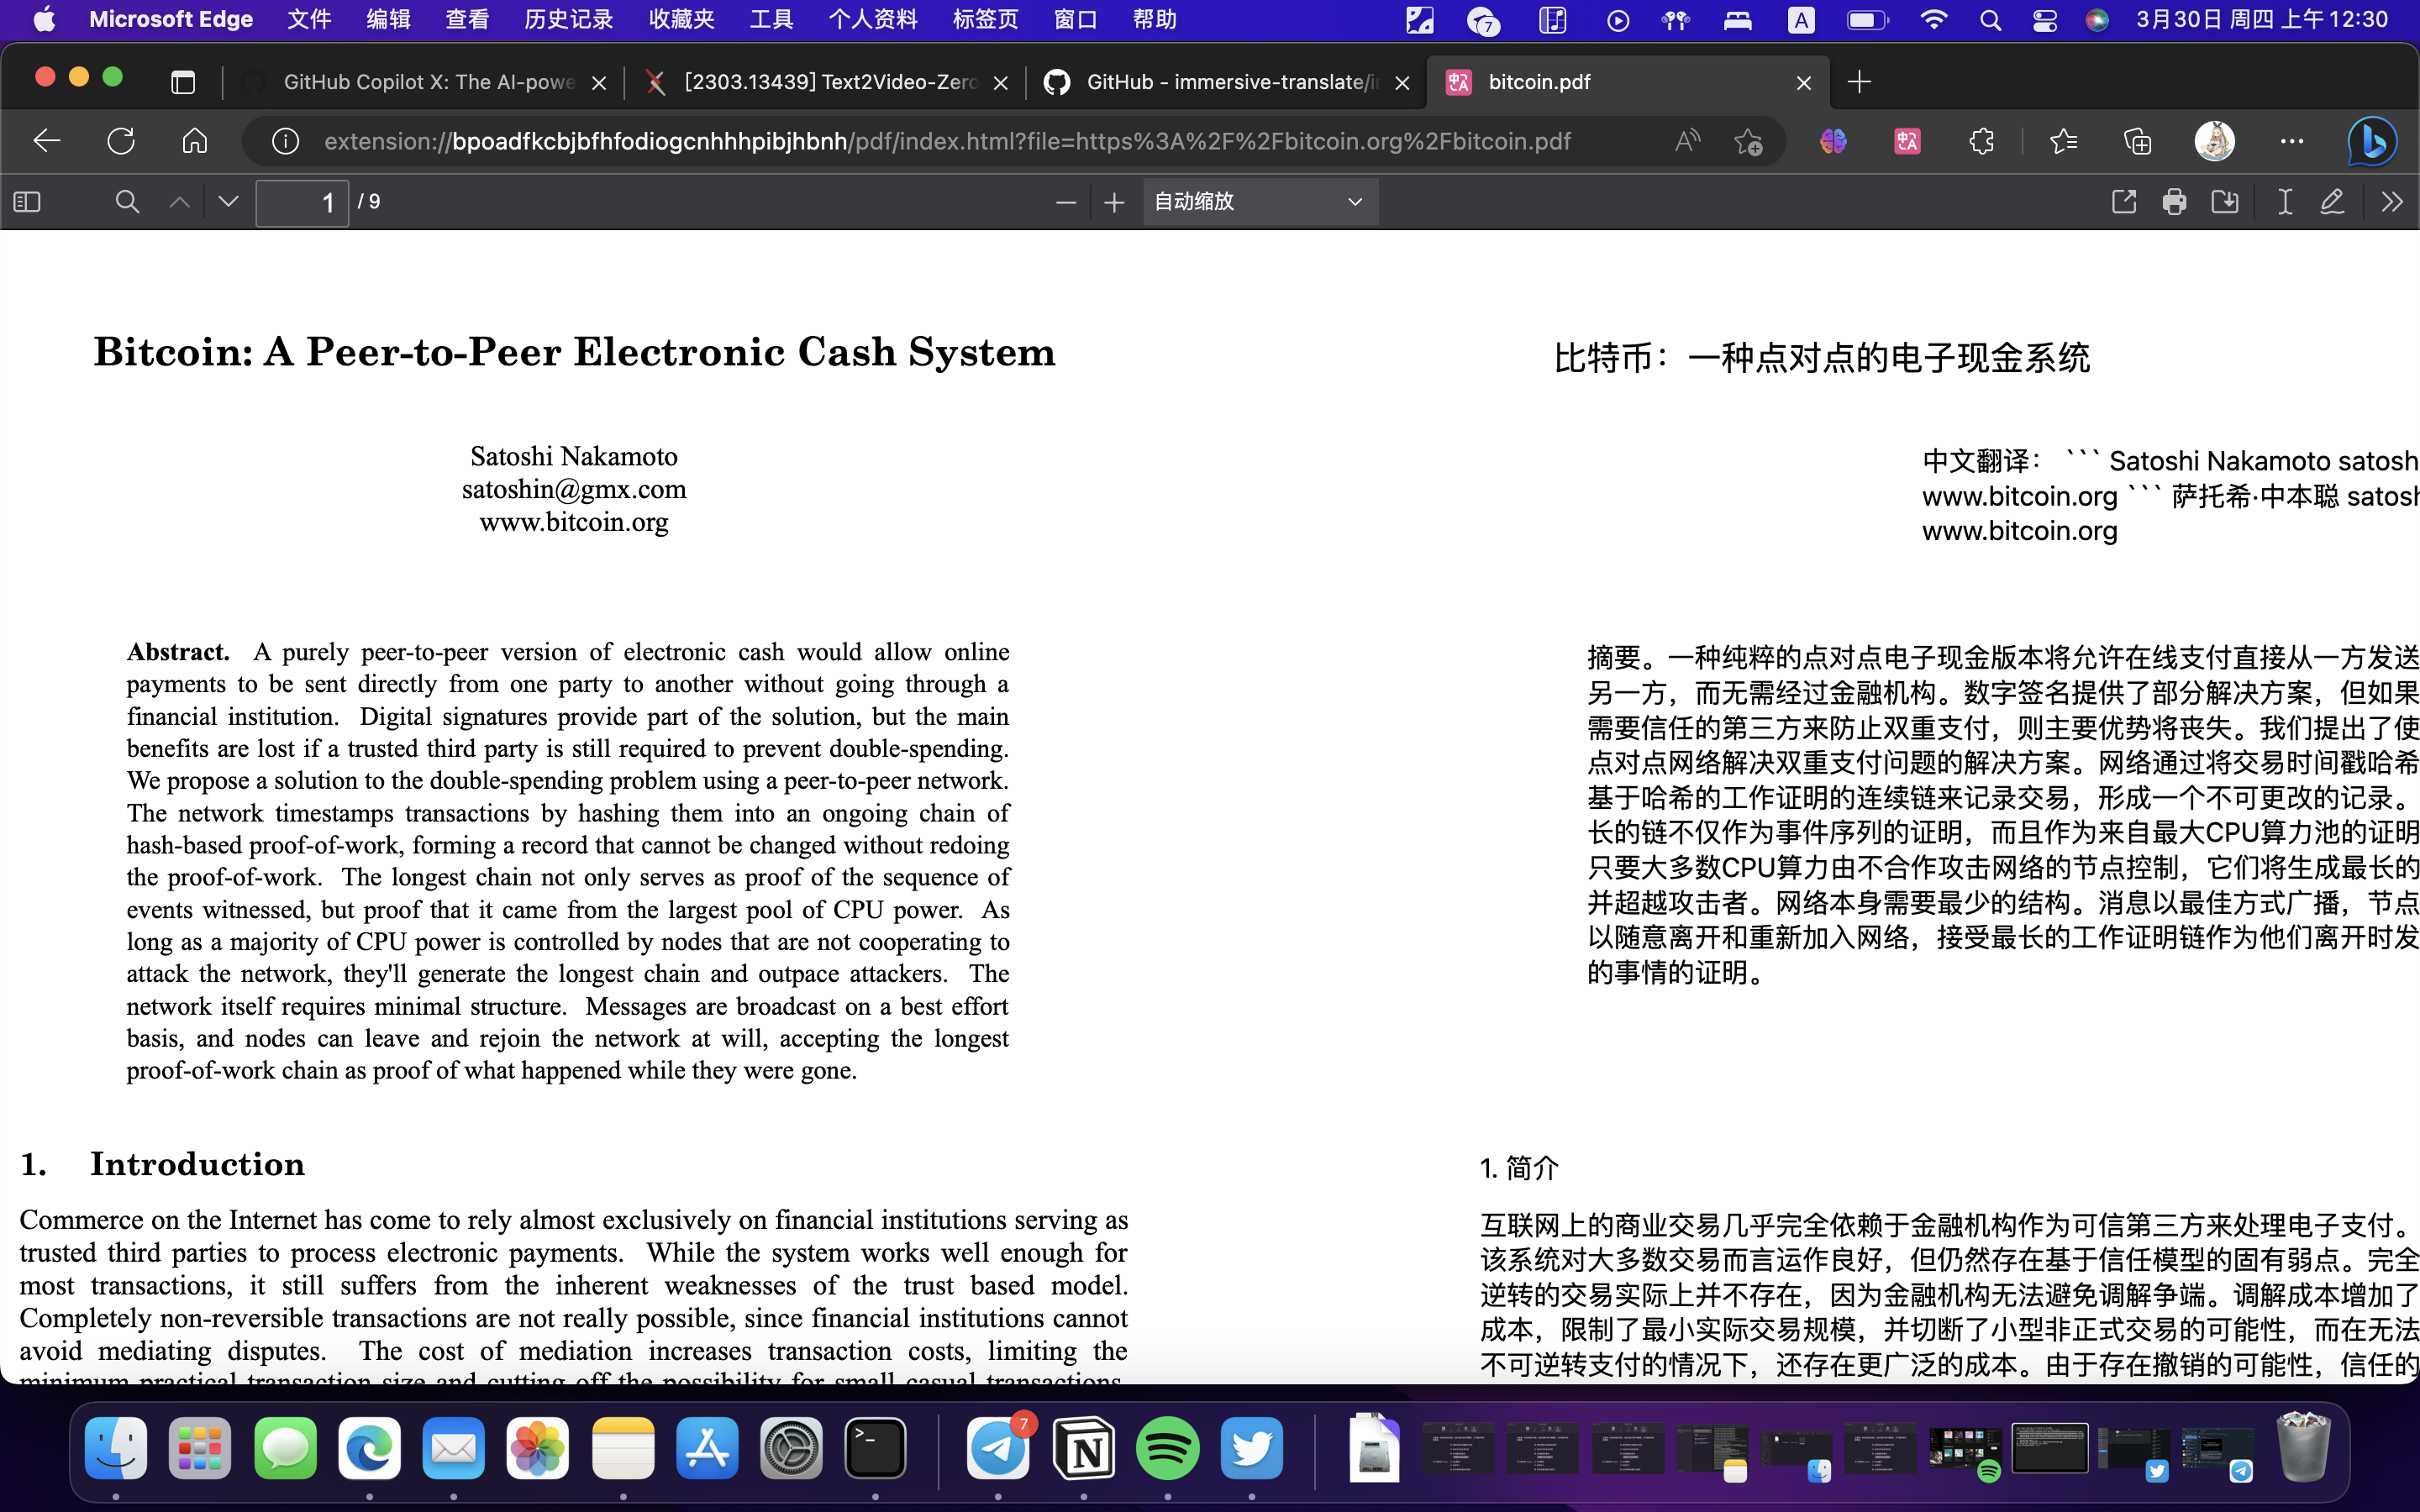Open Trash in the Dock
Image resolution: width=2420 pixels, height=1512 pixels.
(2302, 1446)
